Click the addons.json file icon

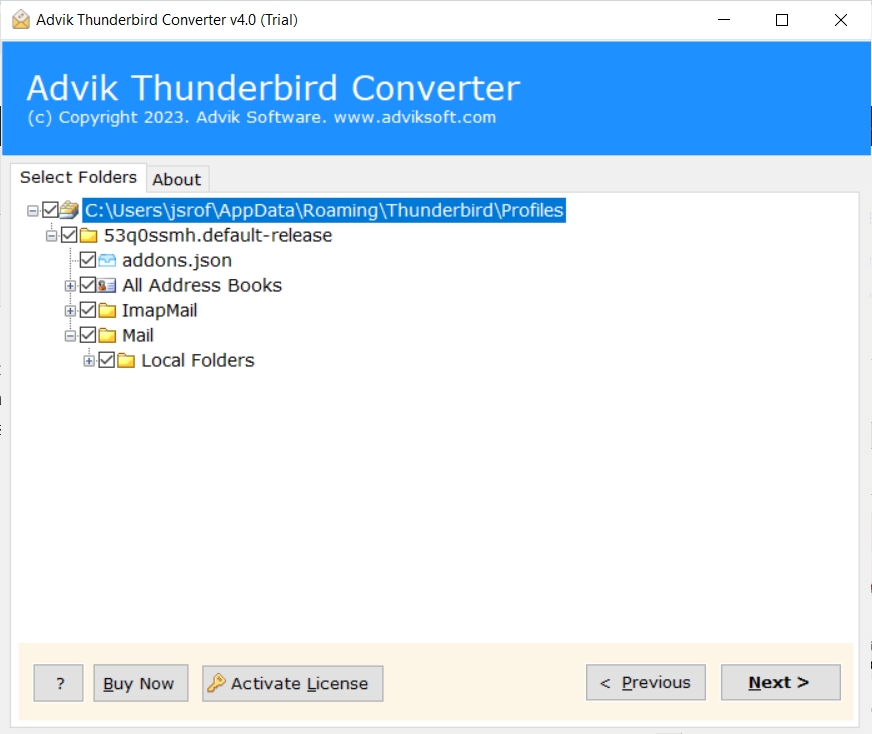[106, 260]
